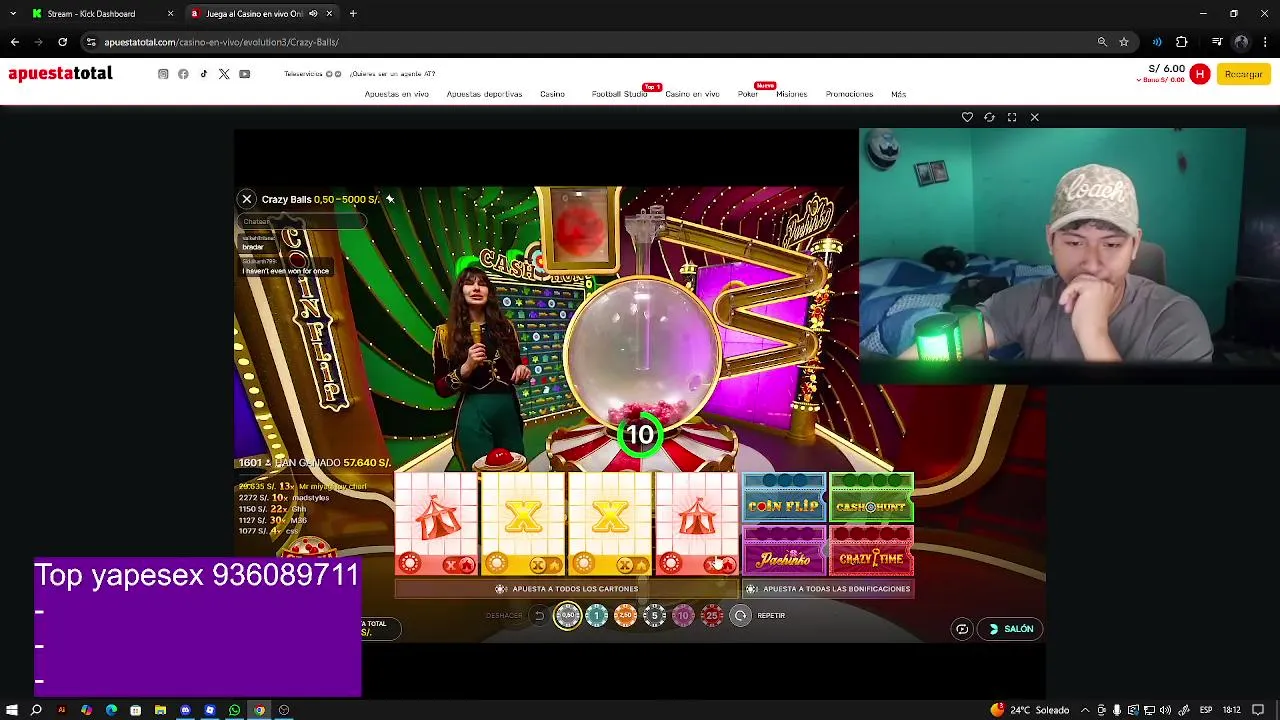Image resolution: width=1280 pixels, height=720 pixels.
Task: Bet on the second yellow X card
Action: (610, 524)
